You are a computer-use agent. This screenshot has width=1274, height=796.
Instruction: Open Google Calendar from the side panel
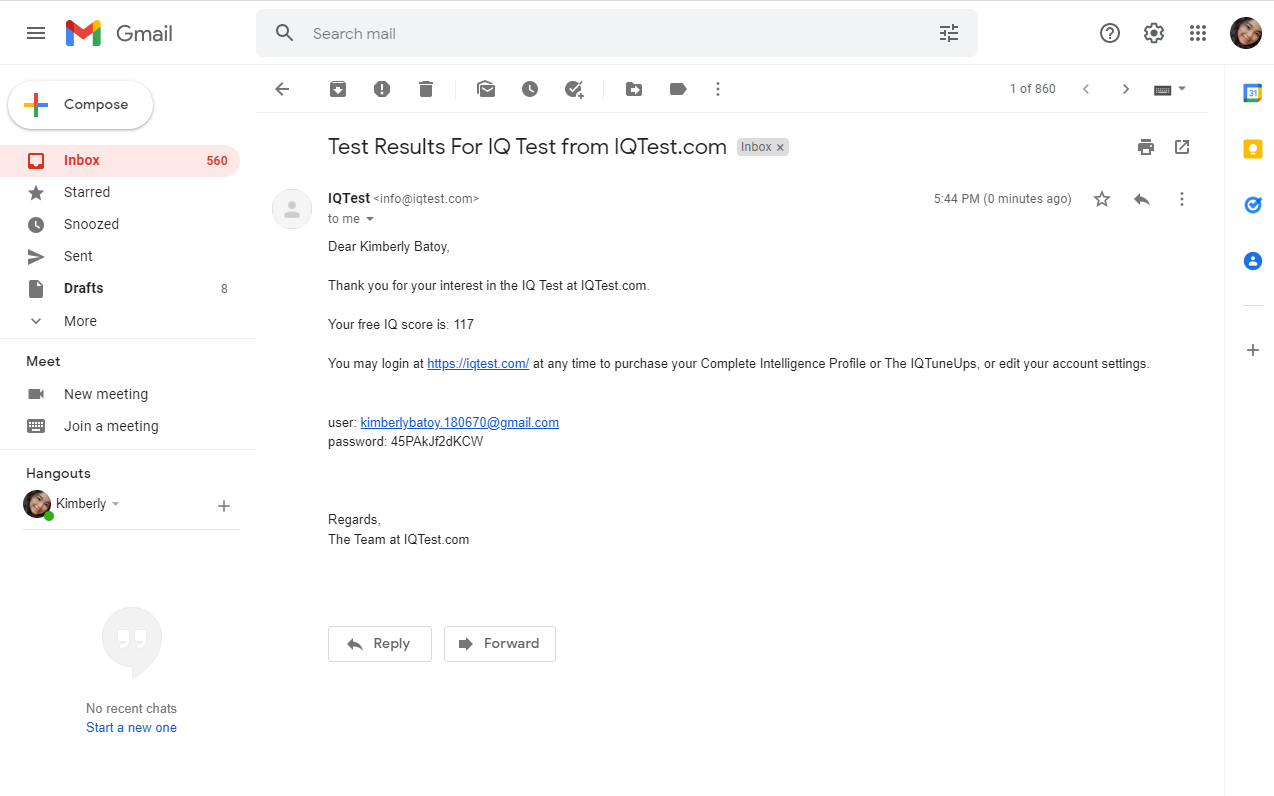pyautogui.click(x=1252, y=92)
